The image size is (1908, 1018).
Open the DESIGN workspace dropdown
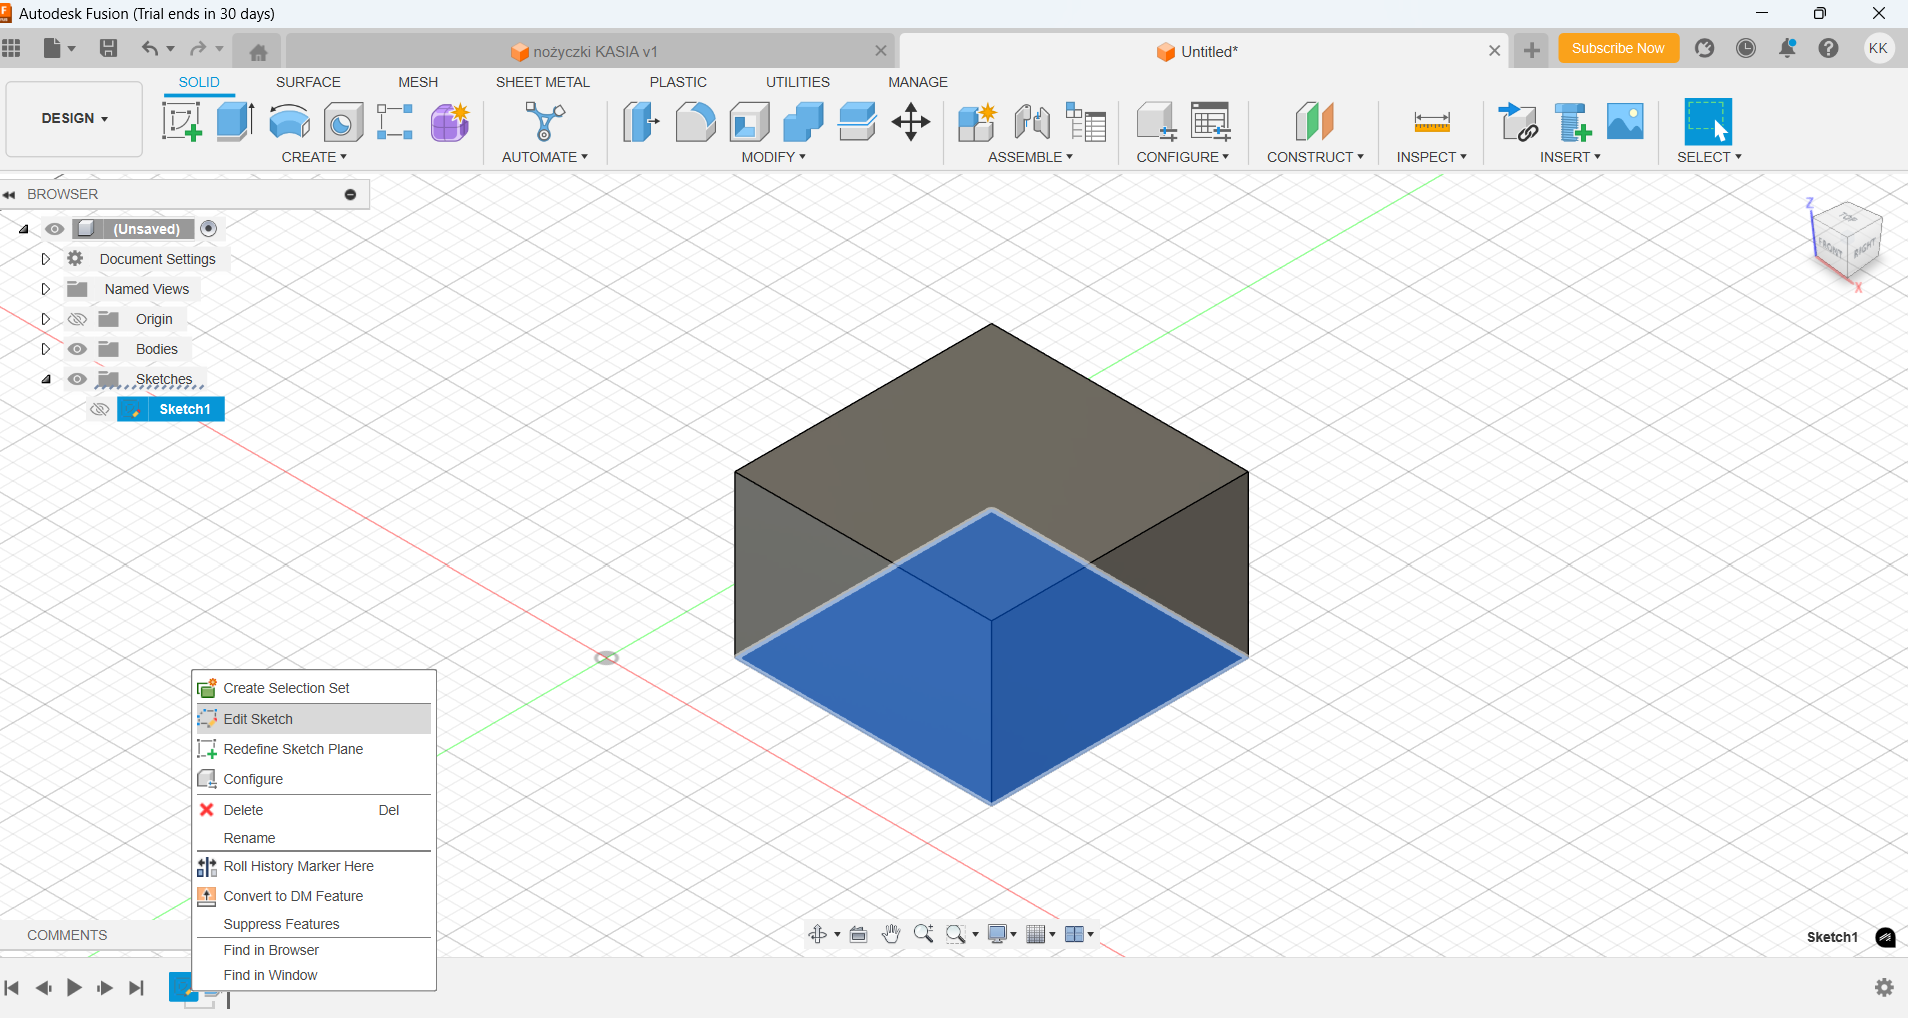[74, 118]
